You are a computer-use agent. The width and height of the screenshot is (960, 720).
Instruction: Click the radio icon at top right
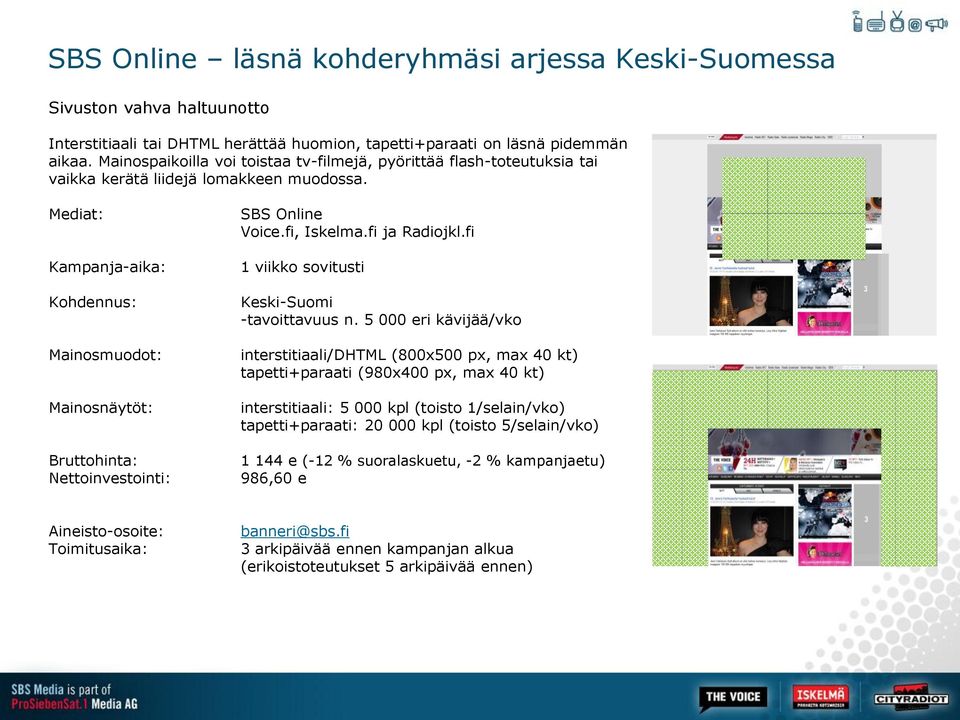(x=876, y=22)
